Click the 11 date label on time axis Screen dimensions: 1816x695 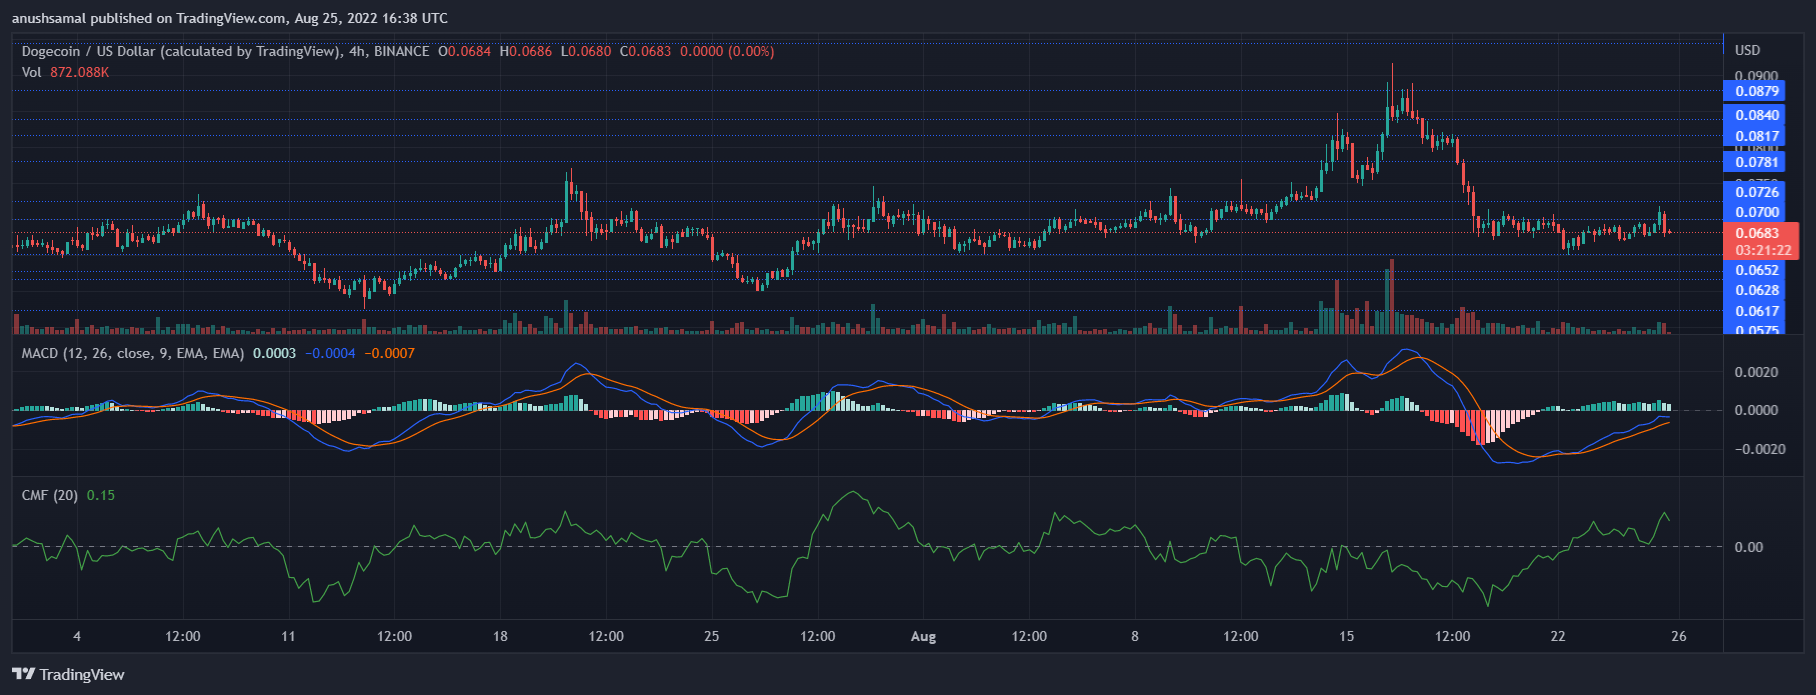[x=288, y=636]
